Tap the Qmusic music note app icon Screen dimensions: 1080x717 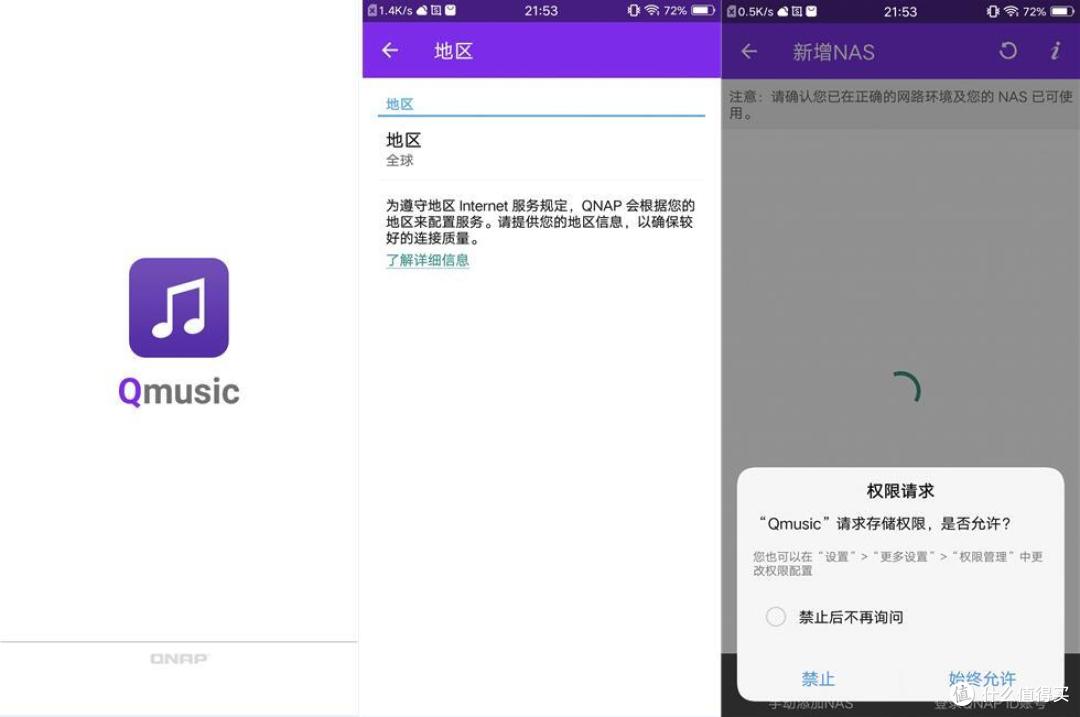pos(178,307)
